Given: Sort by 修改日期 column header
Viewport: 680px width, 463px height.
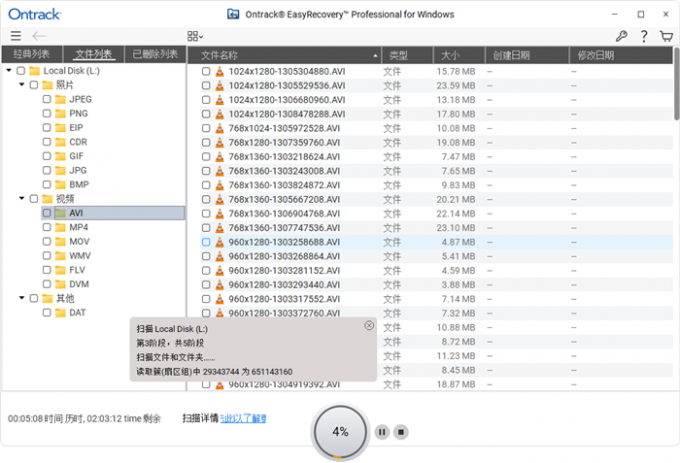Looking at the screenshot, I should coord(621,55).
